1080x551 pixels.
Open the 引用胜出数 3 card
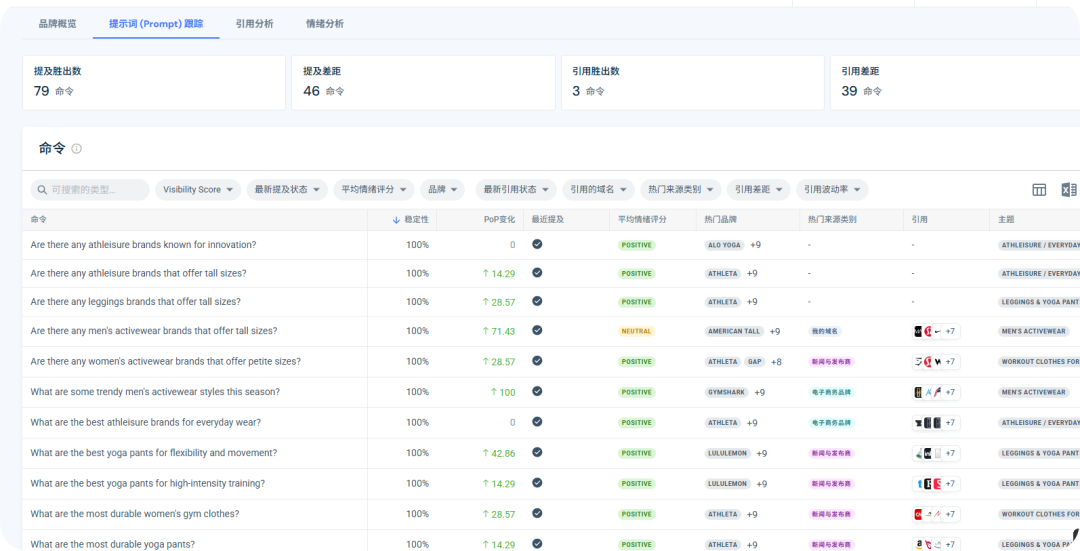tap(692, 83)
